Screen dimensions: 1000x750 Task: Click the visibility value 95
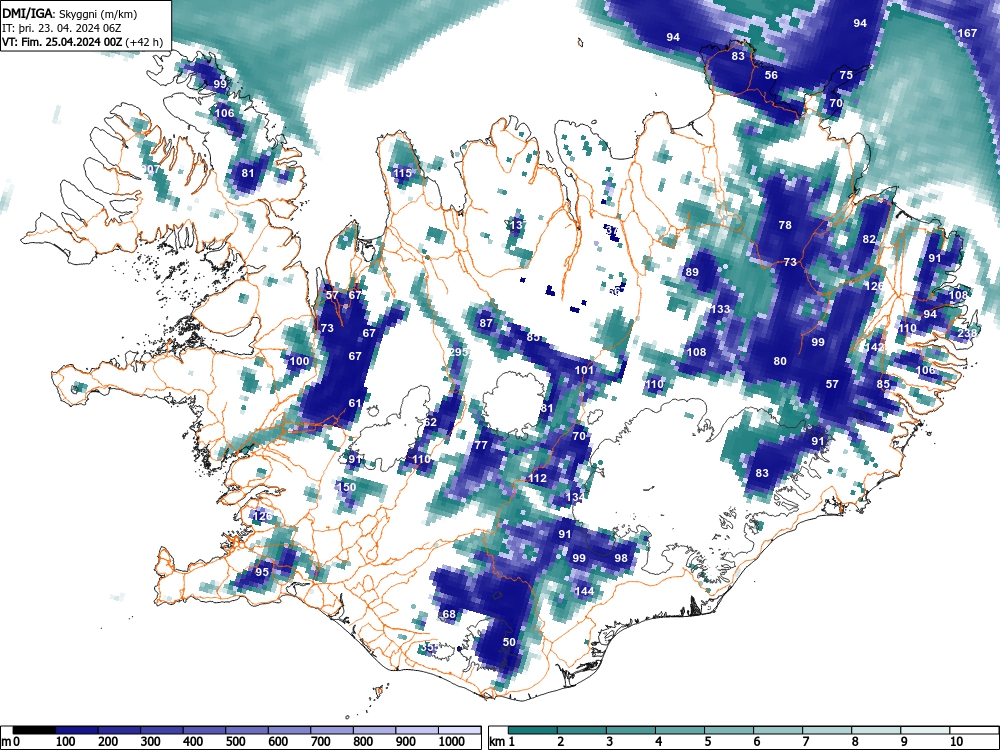(262, 571)
